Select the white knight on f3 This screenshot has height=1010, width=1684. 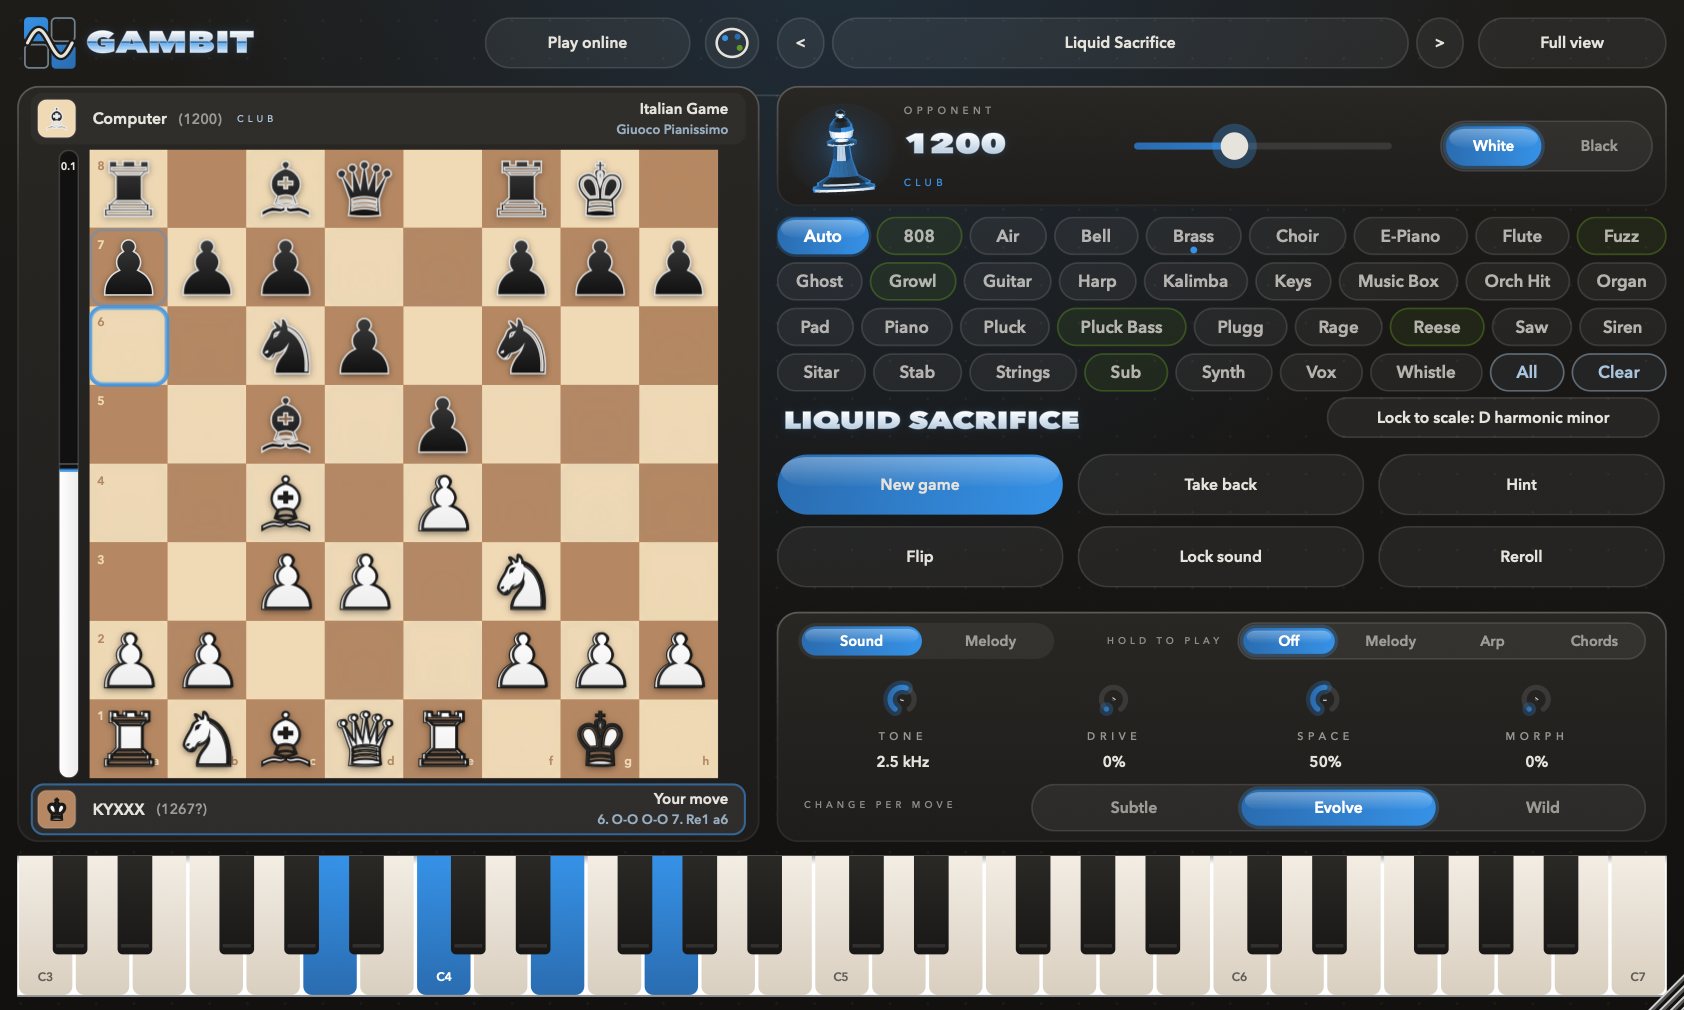[521, 581]
